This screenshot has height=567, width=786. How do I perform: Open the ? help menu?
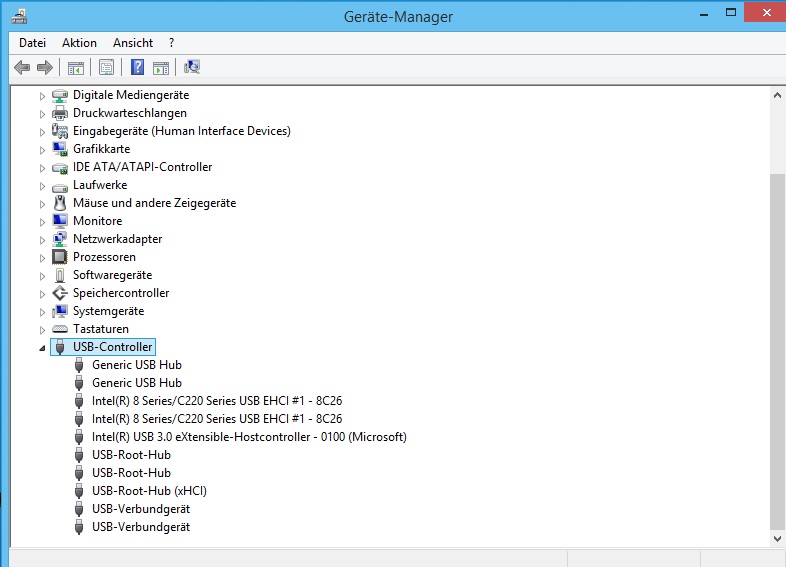pyautogui.click(x=171, y=43)
